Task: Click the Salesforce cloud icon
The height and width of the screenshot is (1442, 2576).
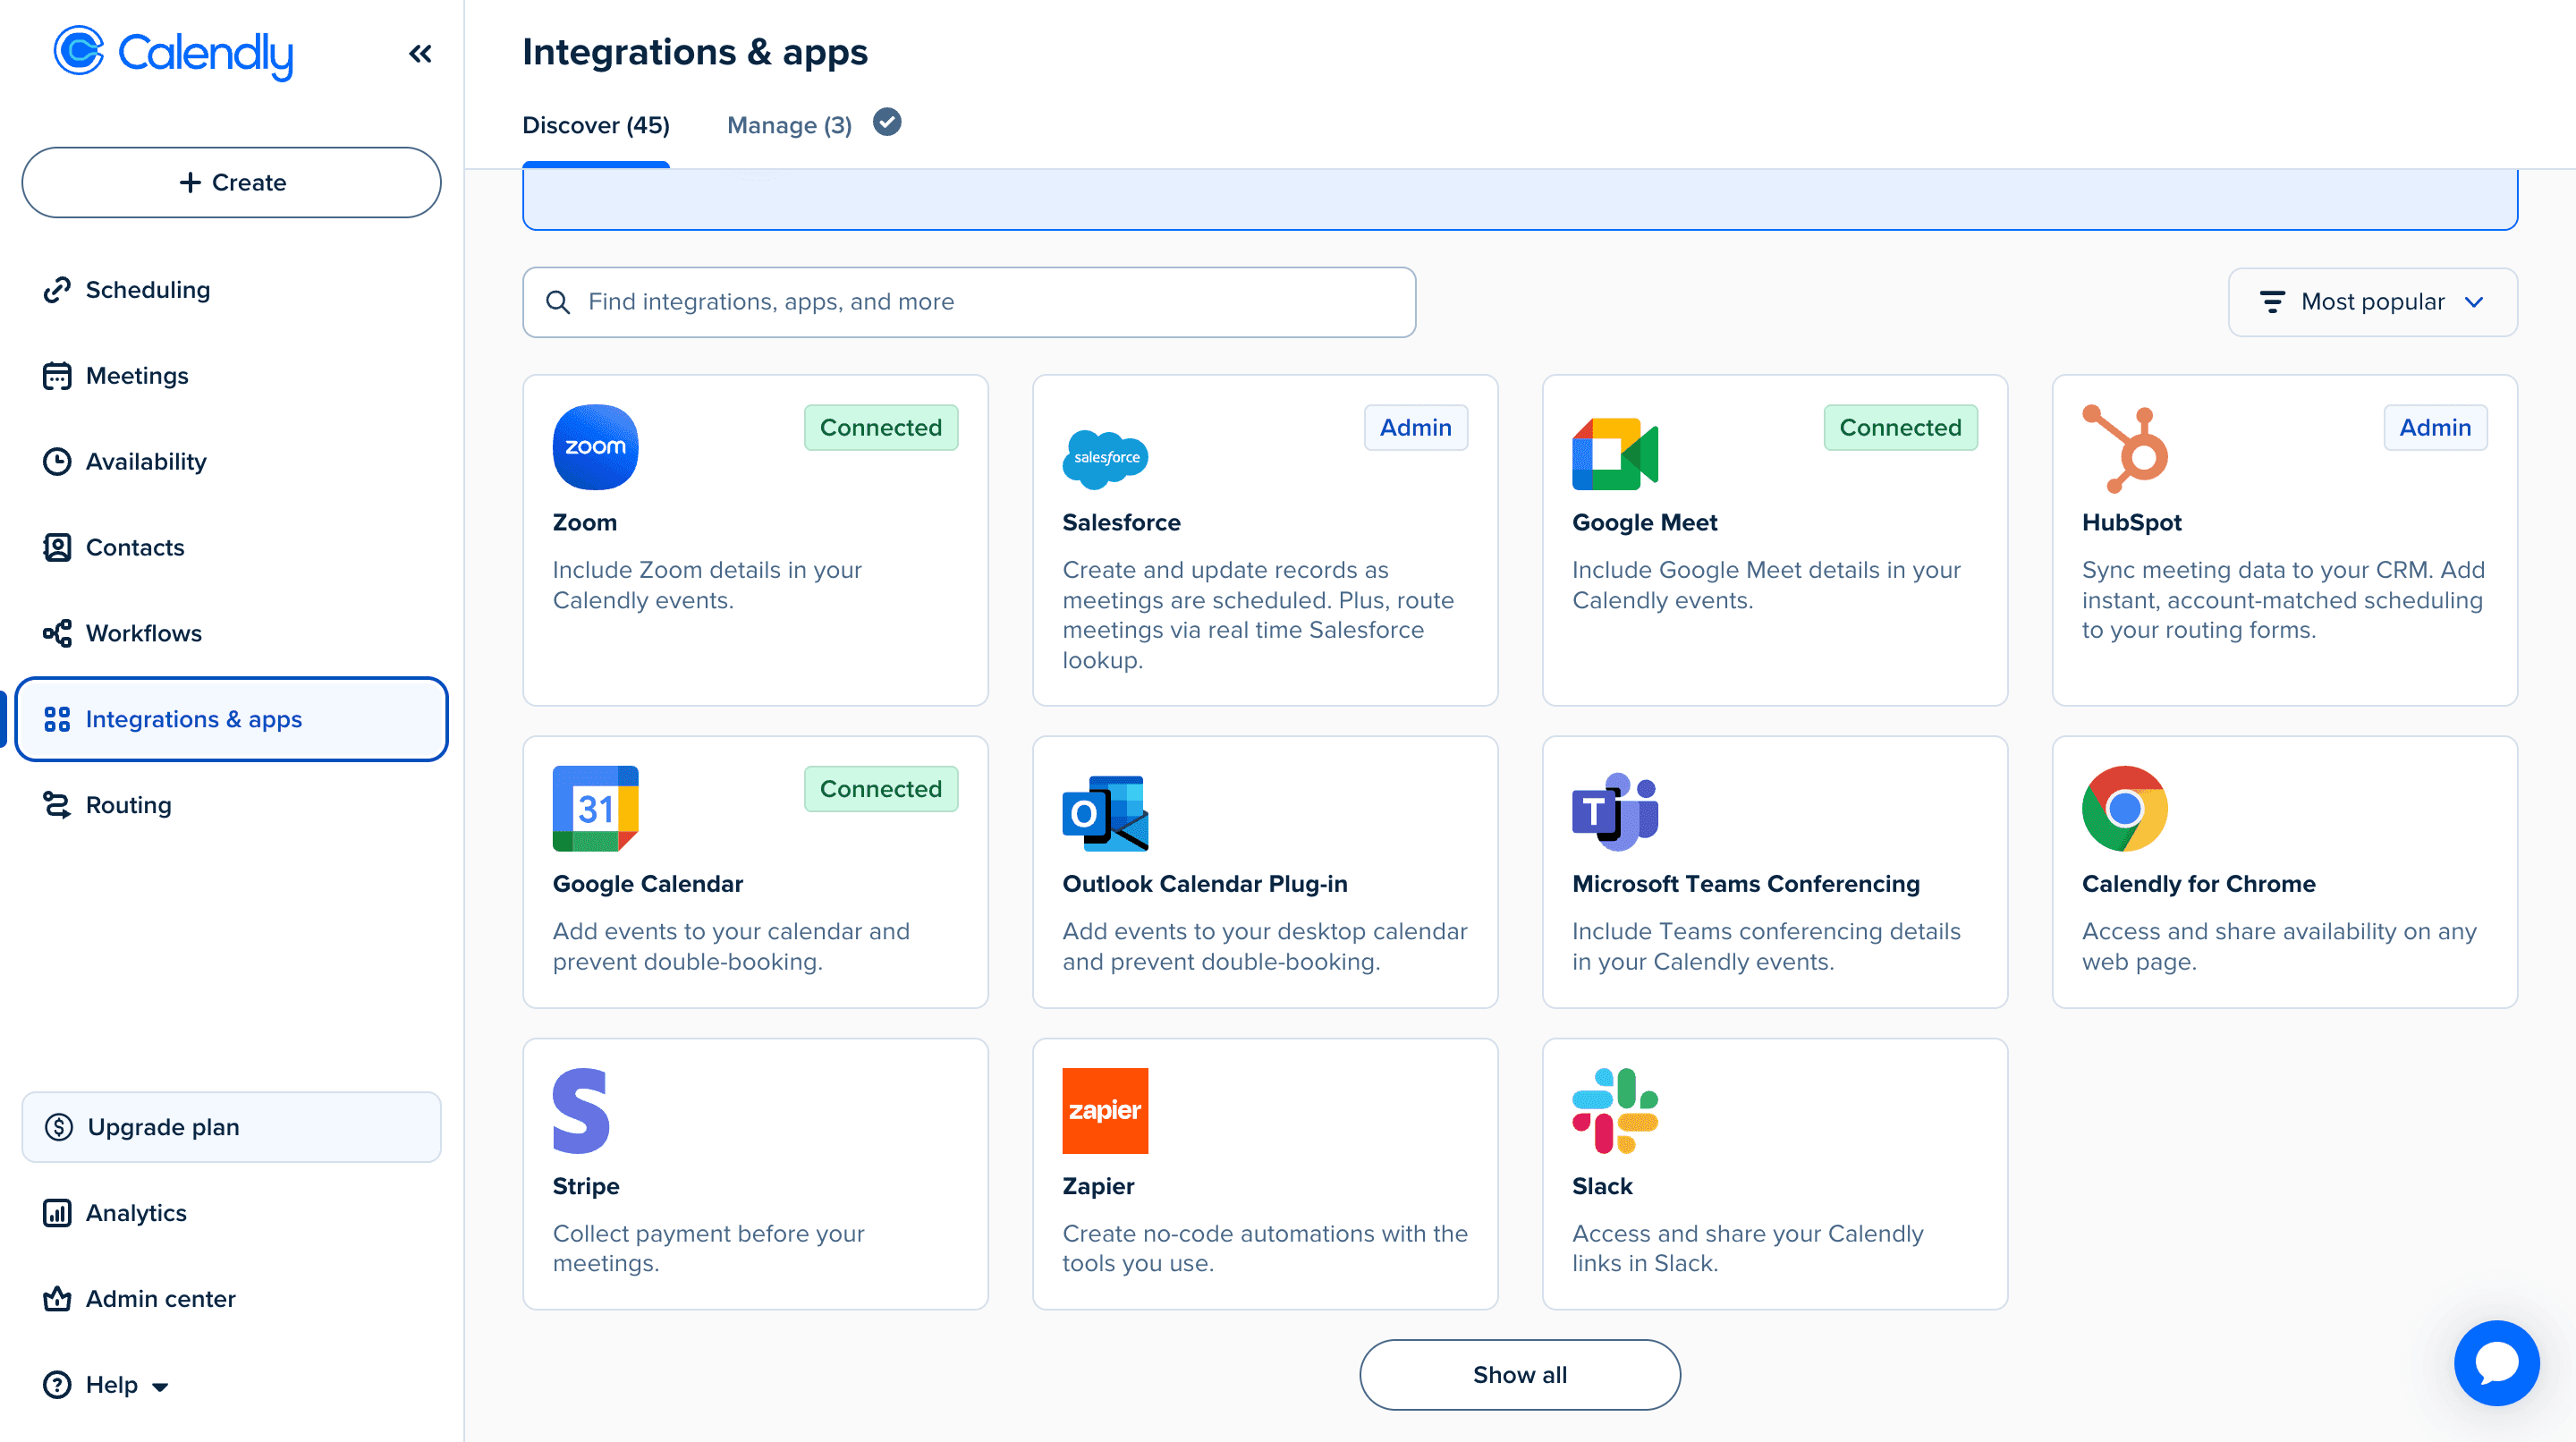Action: [1105, 459]
